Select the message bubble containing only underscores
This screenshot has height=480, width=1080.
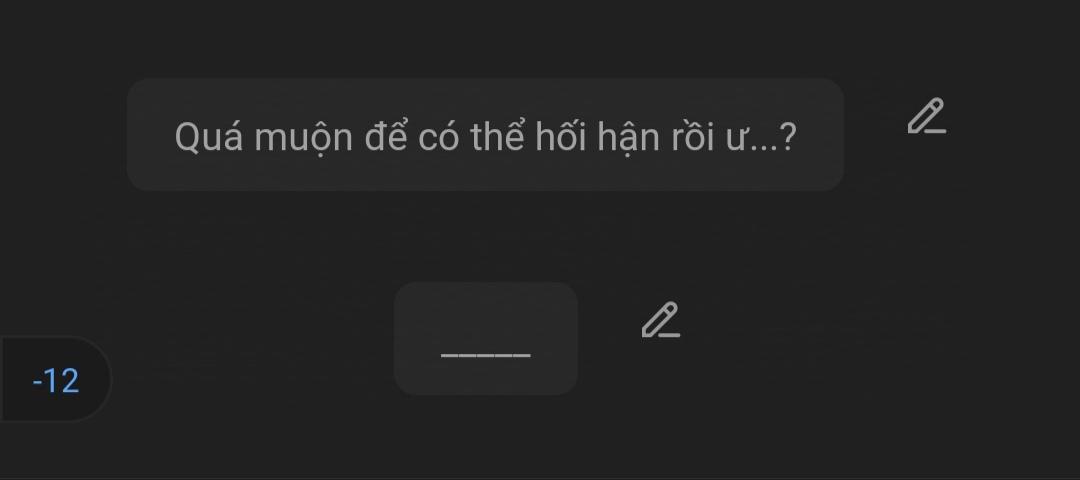click(x=486, y=338)
